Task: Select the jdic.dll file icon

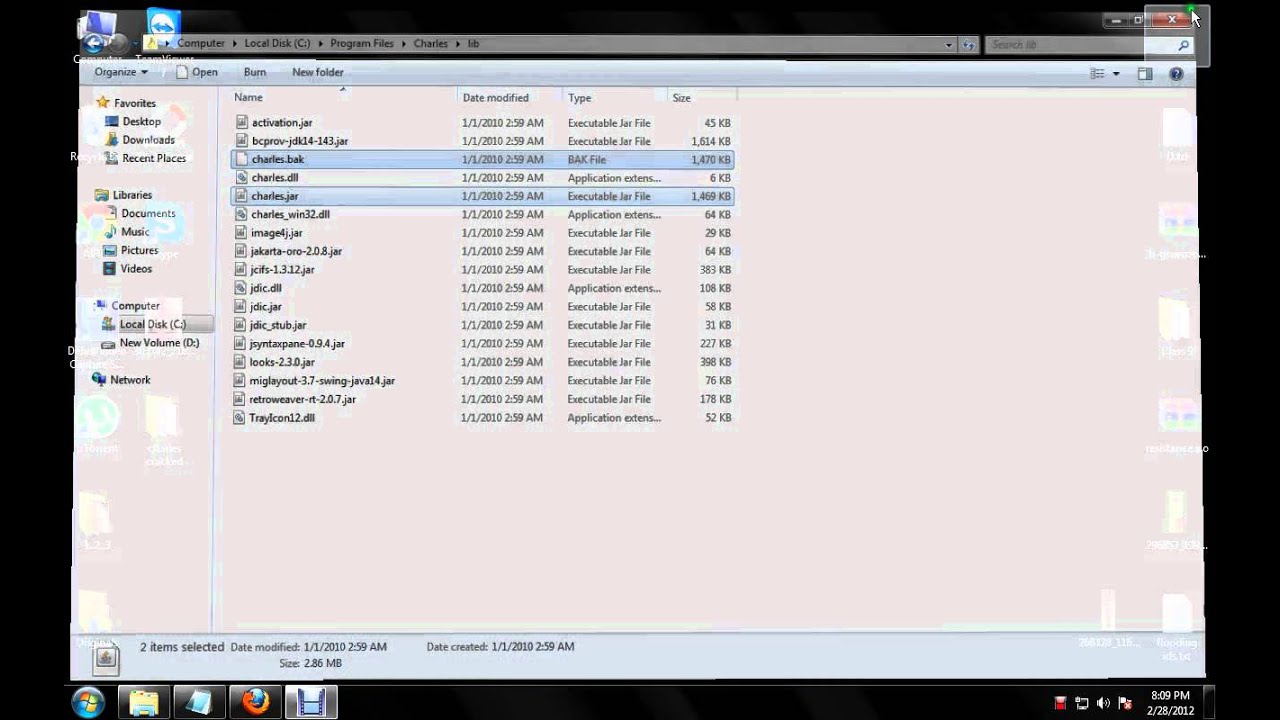Action: pos(241,288)
